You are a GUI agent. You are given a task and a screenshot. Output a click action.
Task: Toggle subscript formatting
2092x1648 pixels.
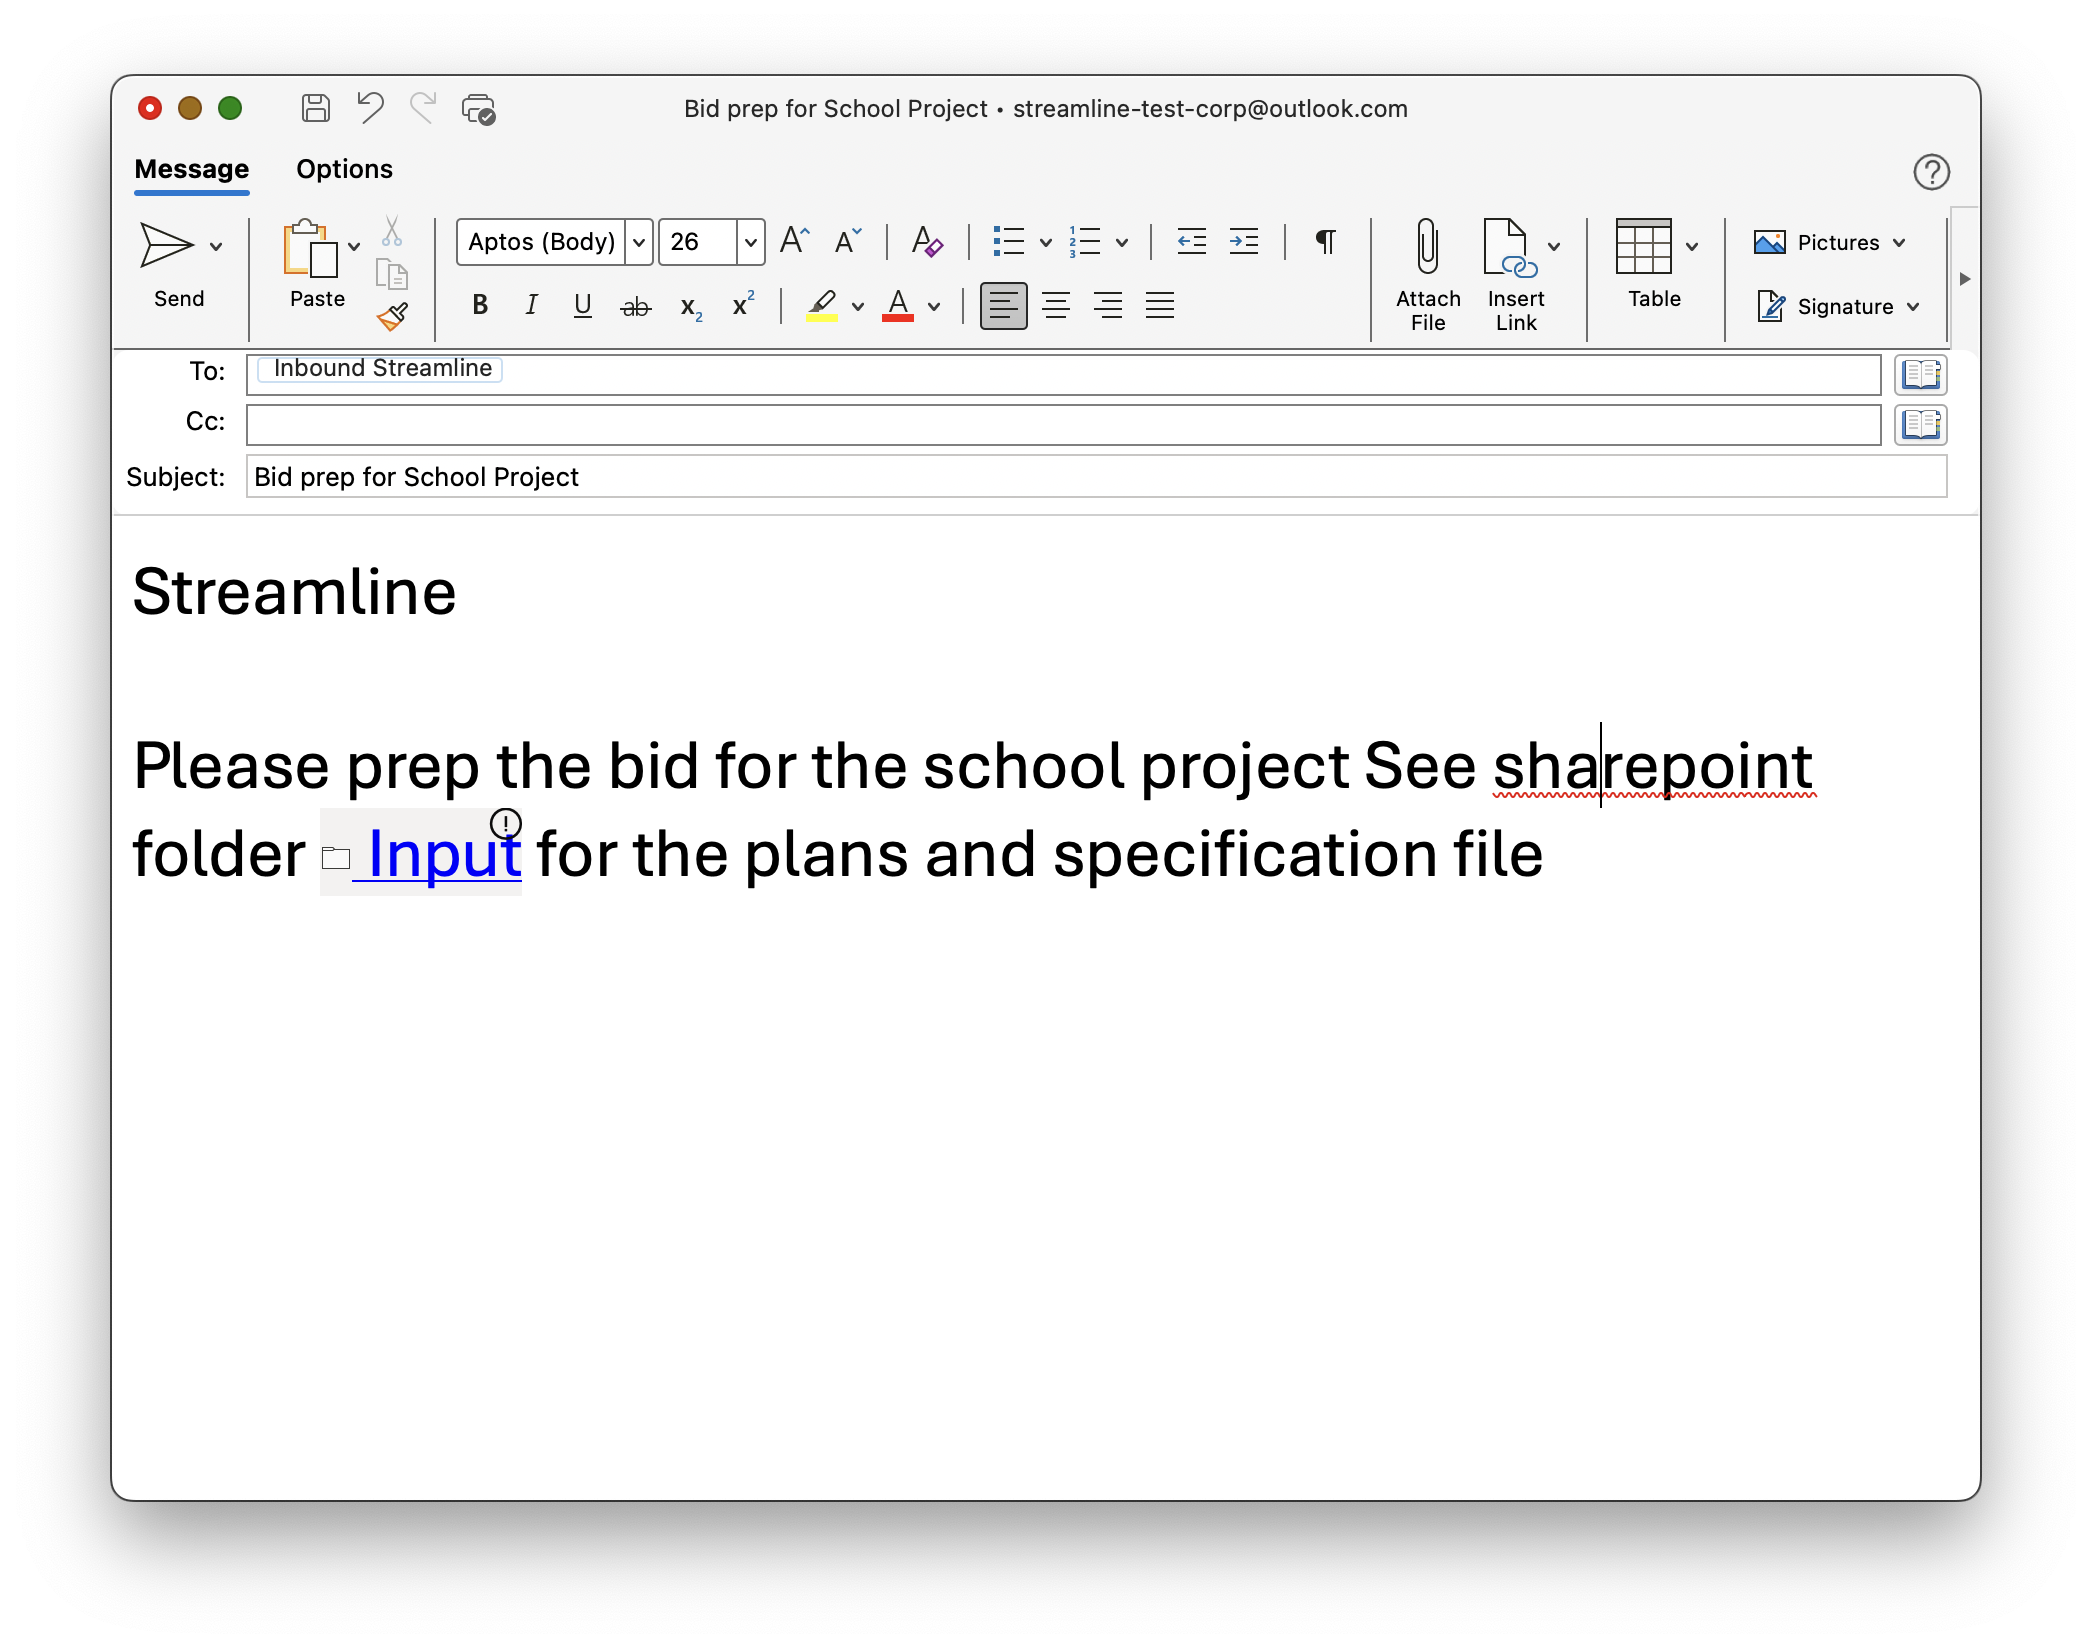(691, 308)
